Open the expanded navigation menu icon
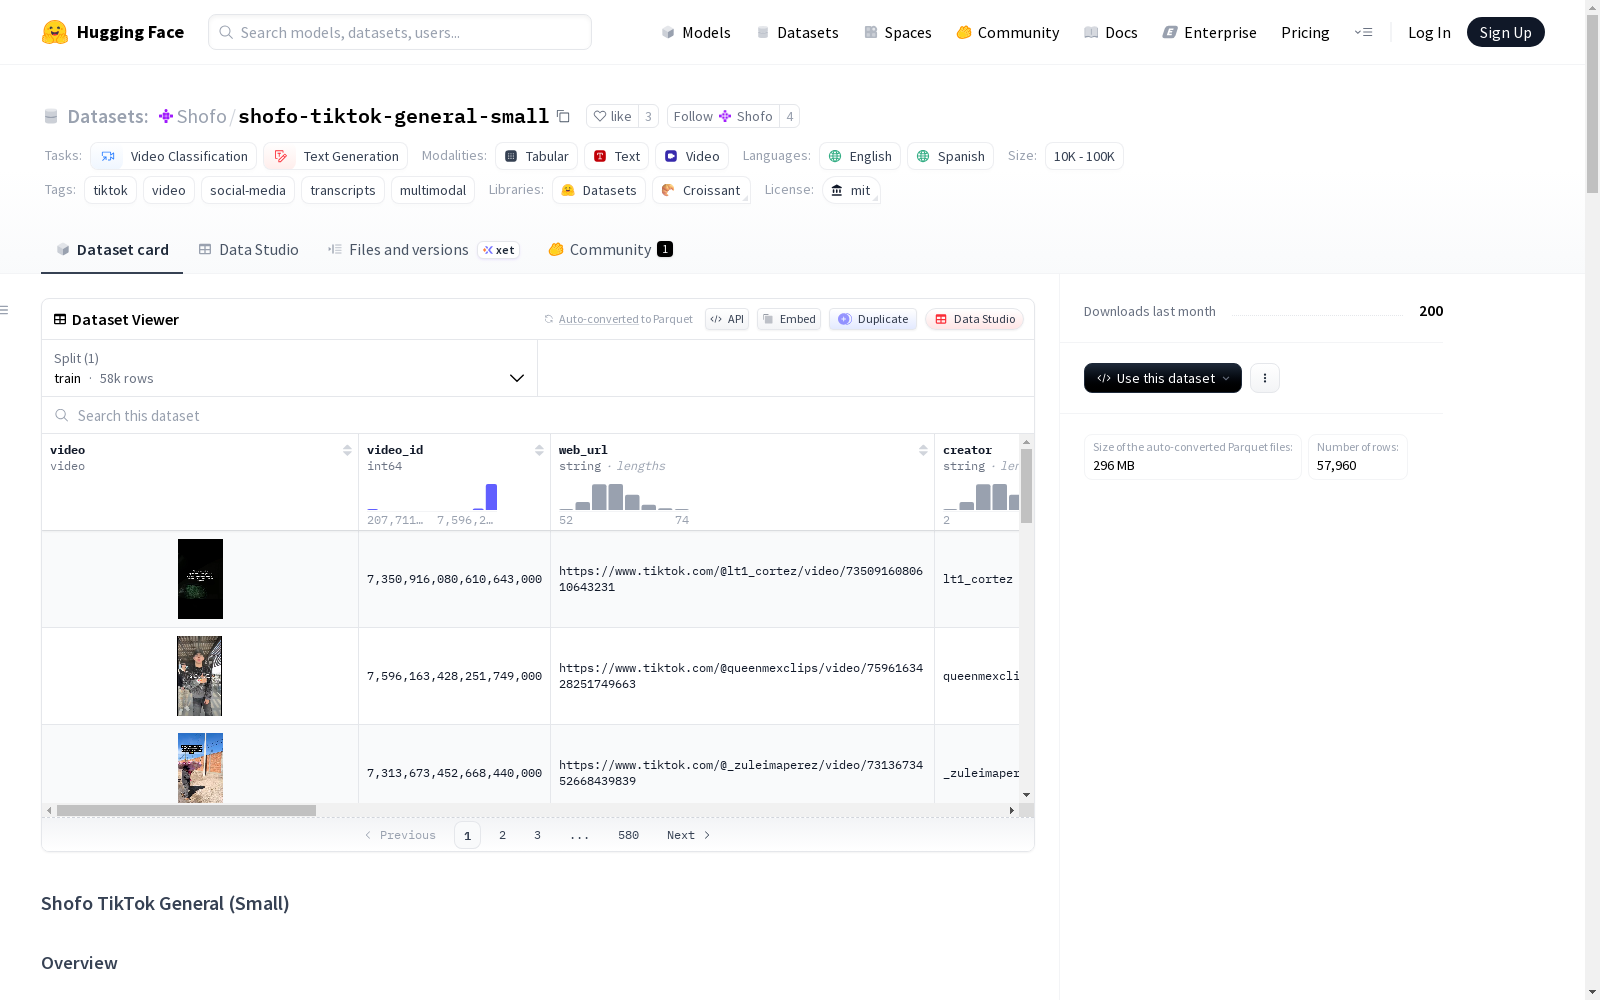1600x1000 pixels. [x=1363, y=32]
